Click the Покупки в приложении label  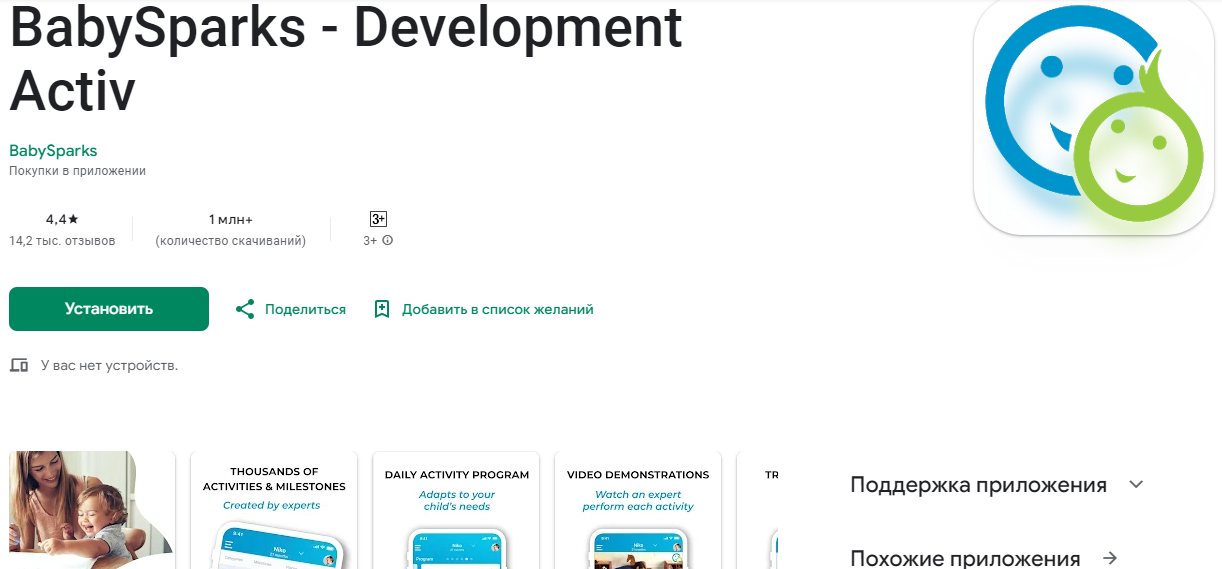pyautogui.click(x=78, y=171)
